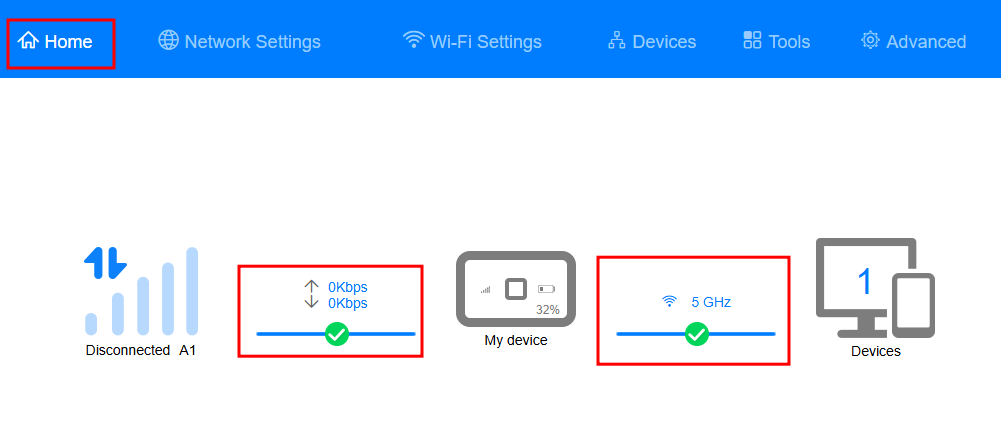Click the Disconnected A1 status label
This screenshot has width=1001, height=432.
[140, 350]
